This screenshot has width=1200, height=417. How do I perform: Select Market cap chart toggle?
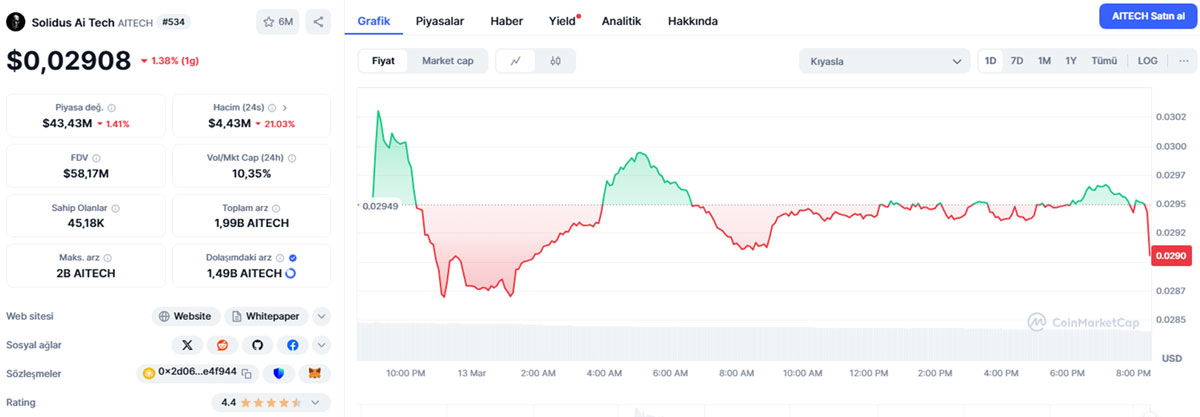tap(447, 61)
